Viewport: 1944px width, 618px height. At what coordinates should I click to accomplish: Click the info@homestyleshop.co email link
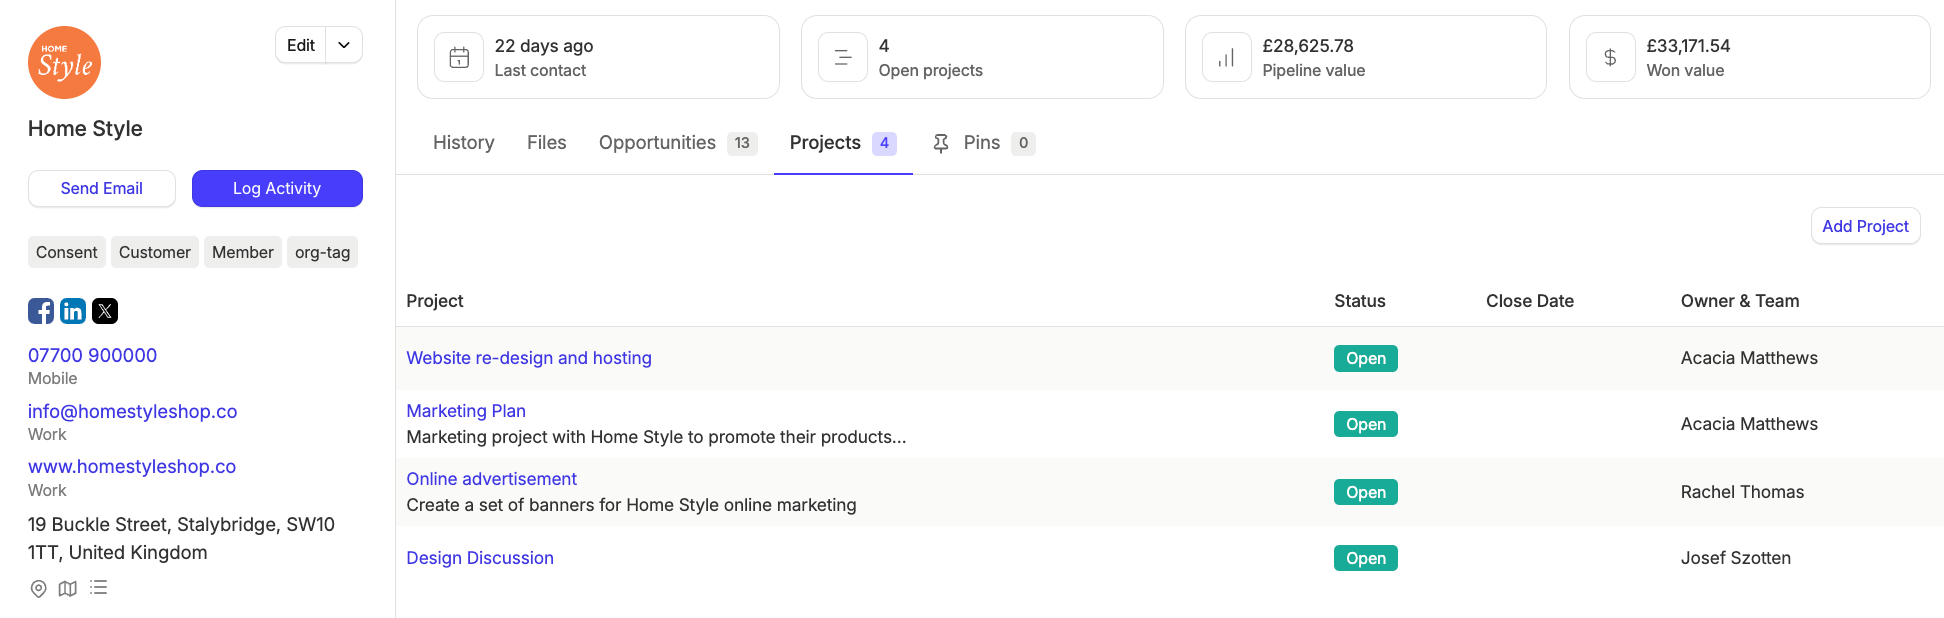point(133,411)
